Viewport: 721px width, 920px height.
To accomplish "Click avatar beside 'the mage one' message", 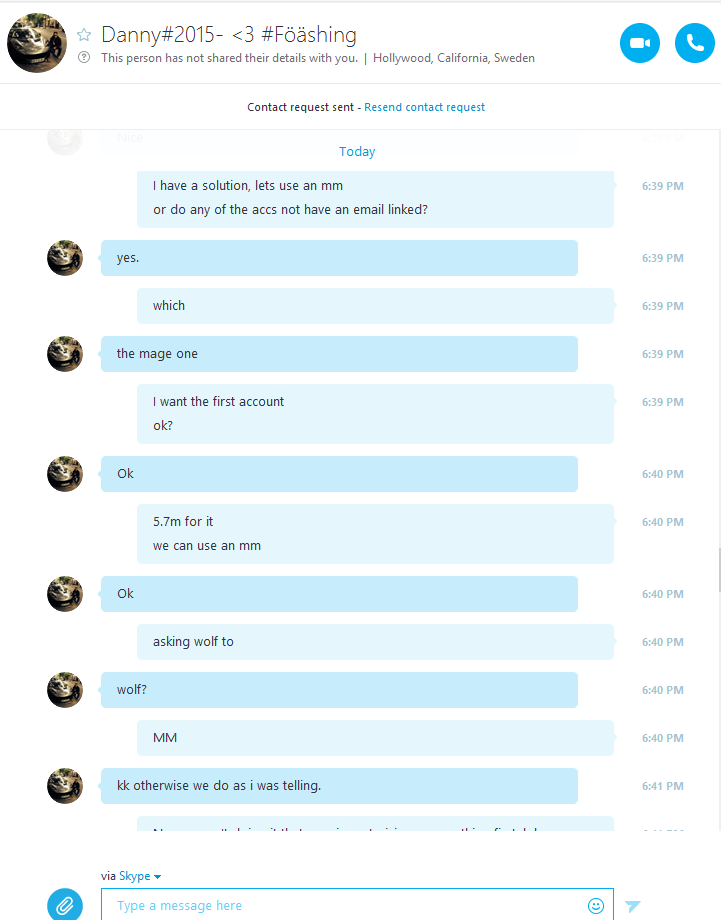I will tap(65, 354).
